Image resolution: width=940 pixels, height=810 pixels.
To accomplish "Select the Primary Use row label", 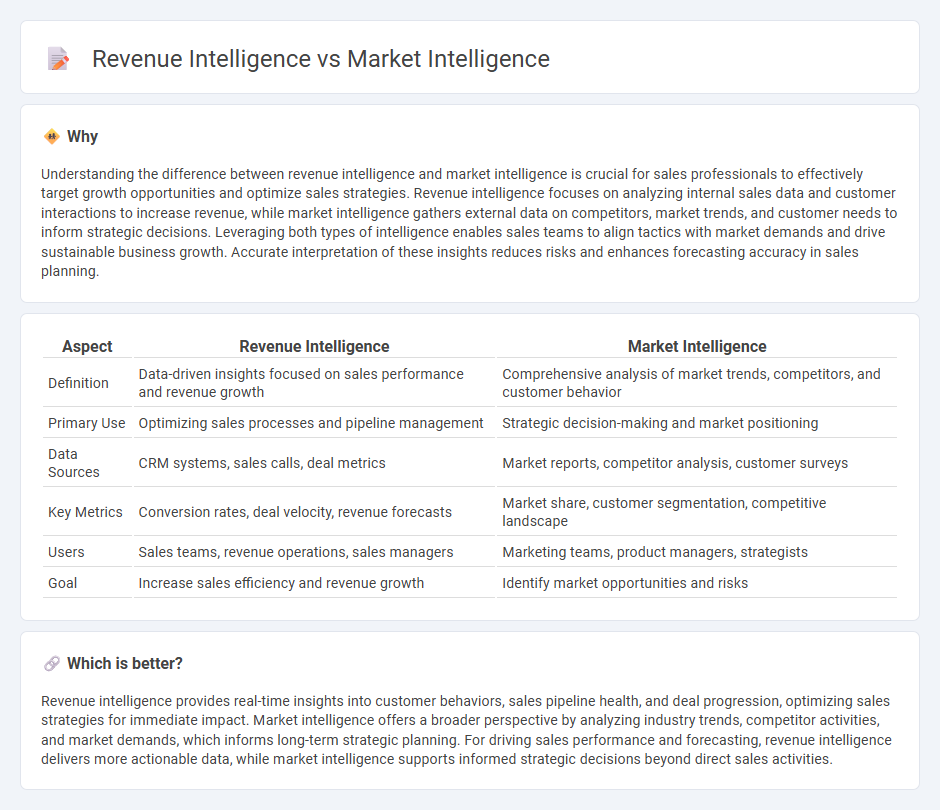I will (x=87, y=423).
